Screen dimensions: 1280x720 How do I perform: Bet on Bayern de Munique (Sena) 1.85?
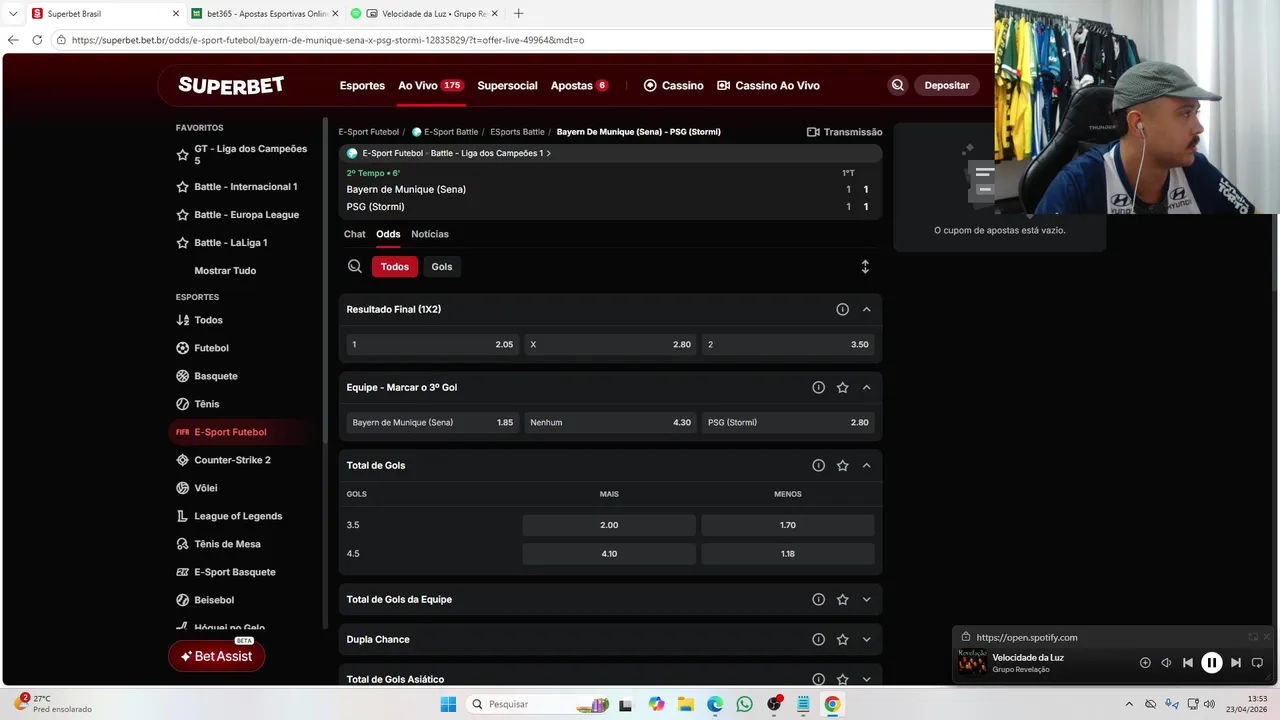[x=432, y=422]
